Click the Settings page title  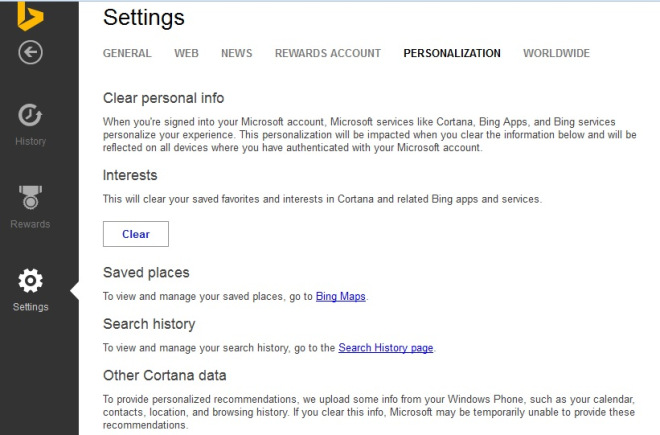(x=144, y=18)
